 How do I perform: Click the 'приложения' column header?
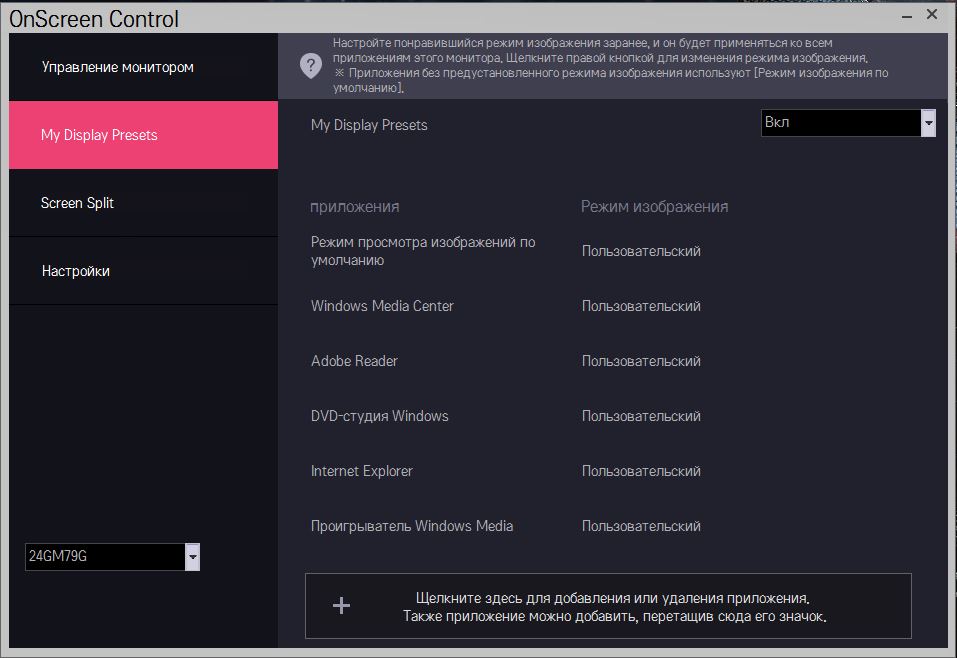tap(355, 207)
